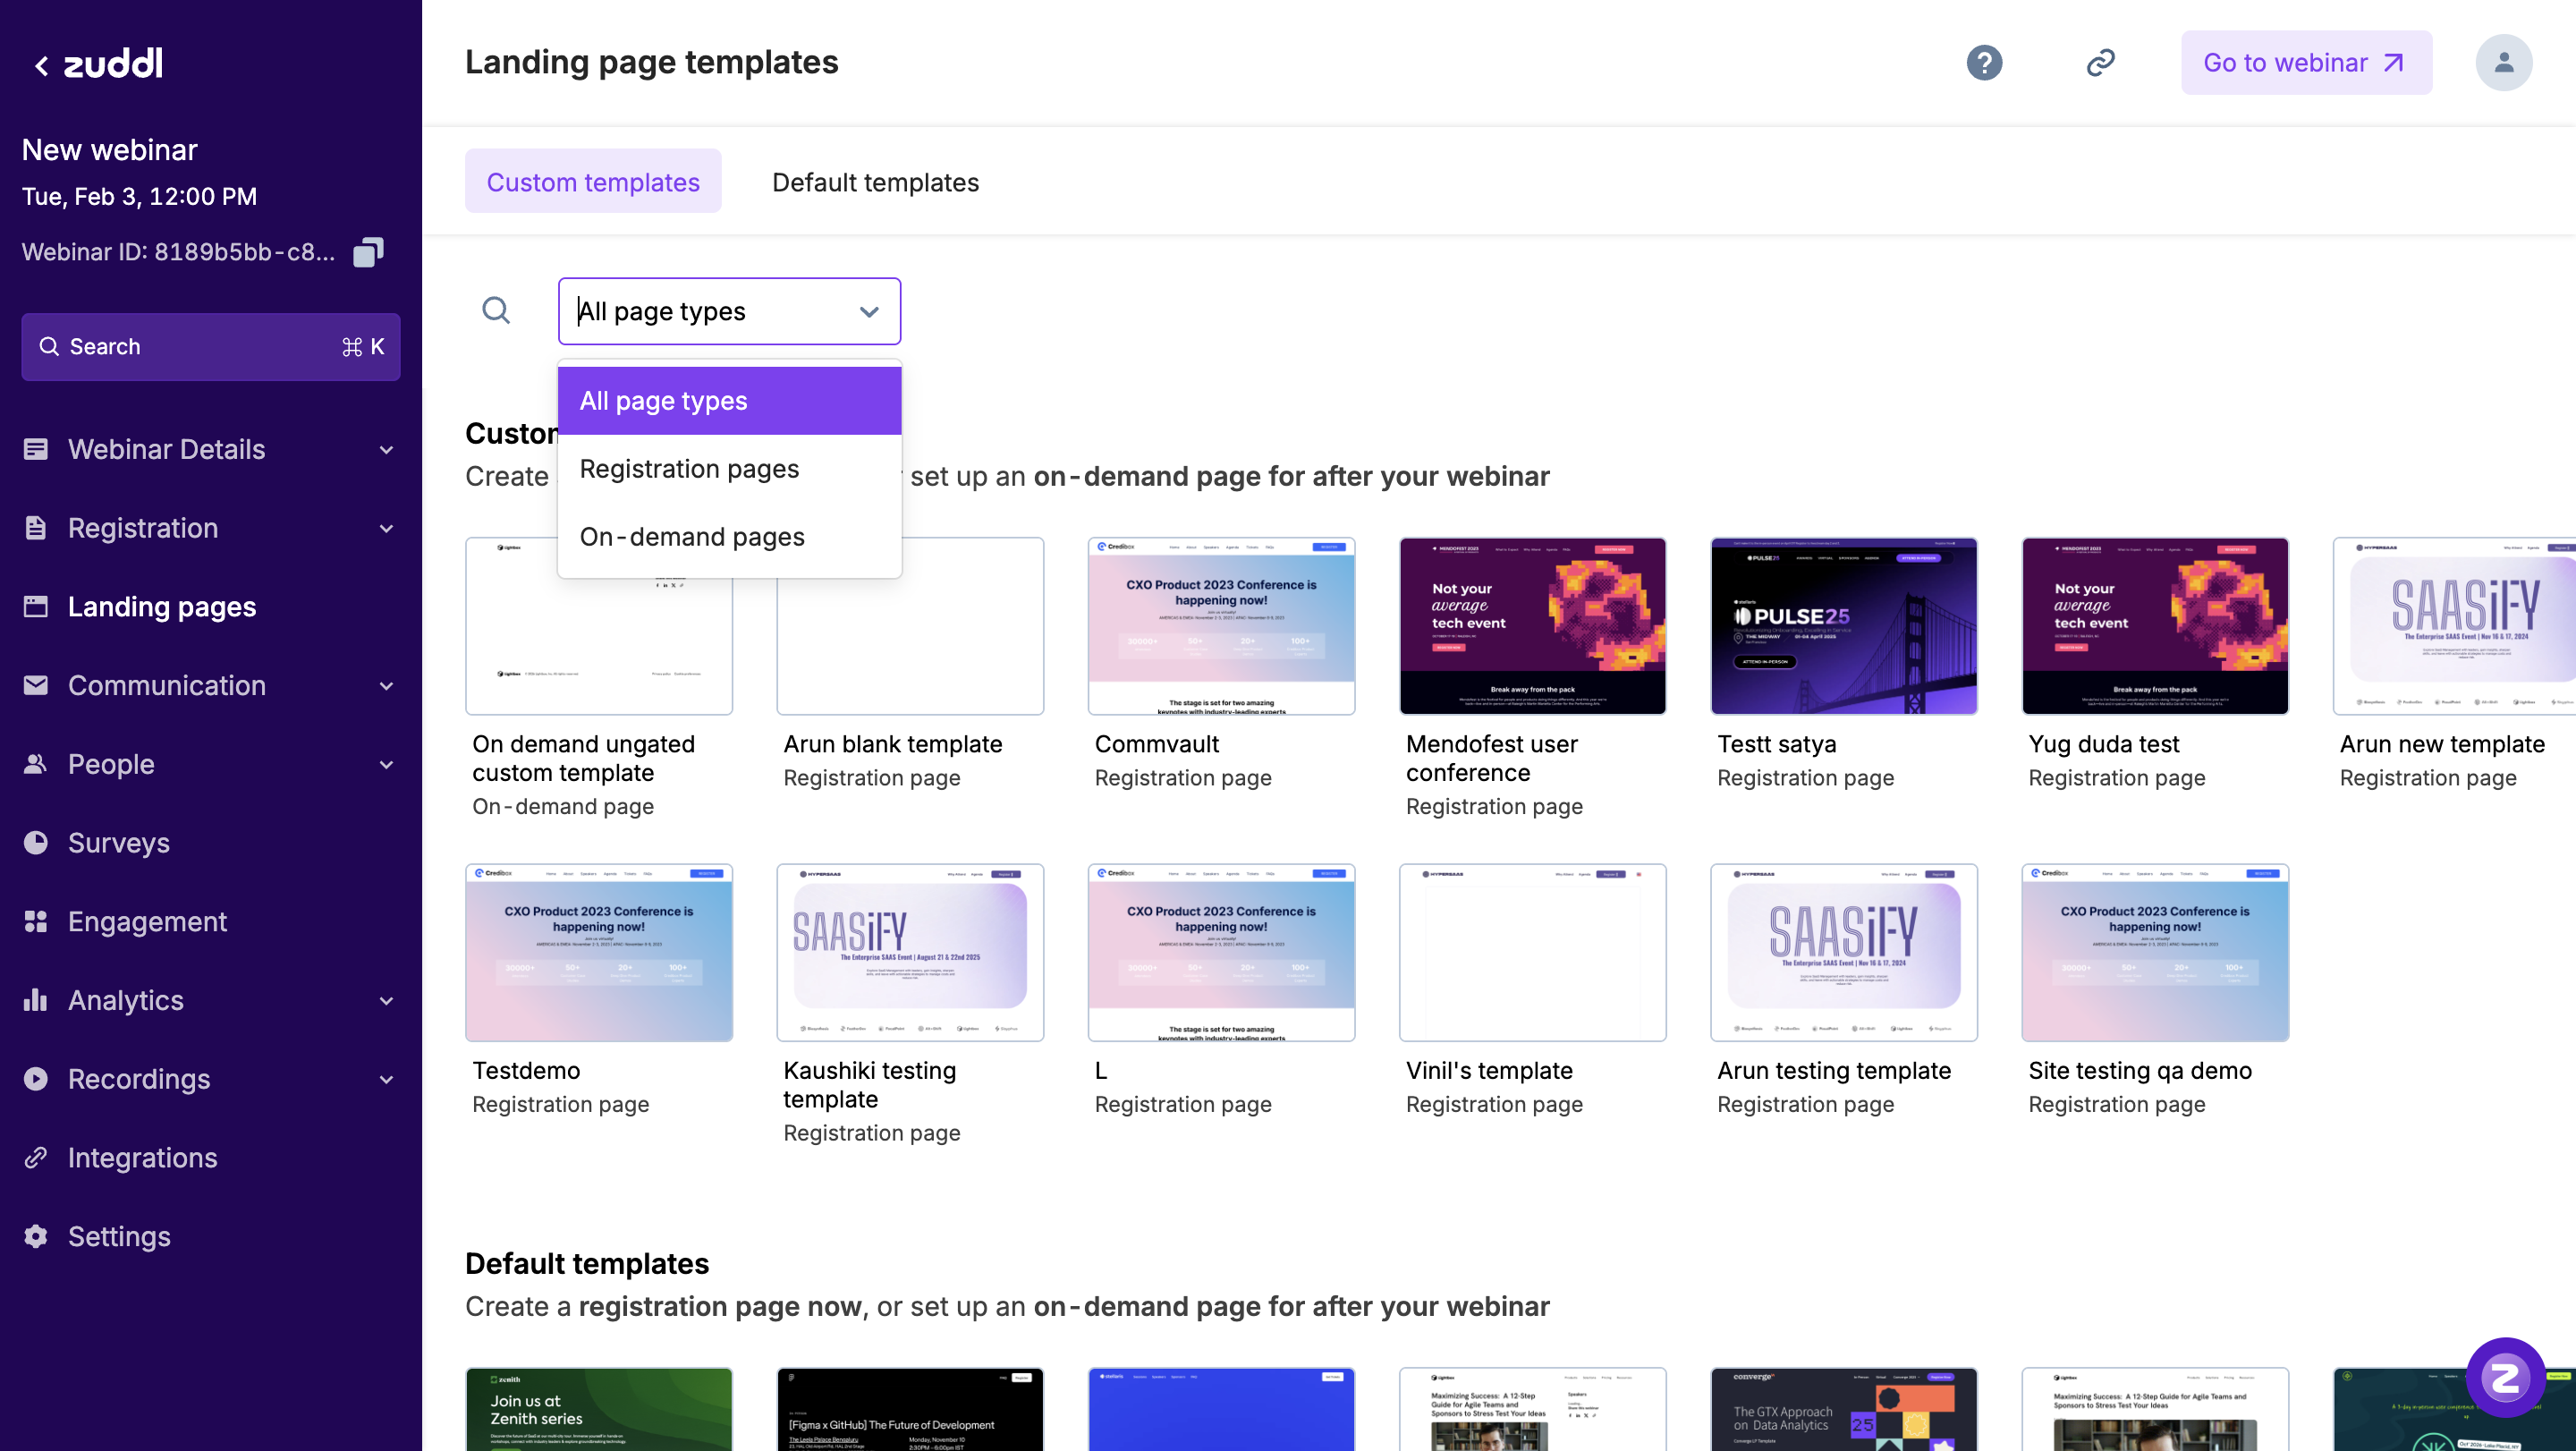Screen dimensions: 2576x1451
Task: Open Settings in the sidebar
Action: pyautogui.click(x=119, y=1236)
